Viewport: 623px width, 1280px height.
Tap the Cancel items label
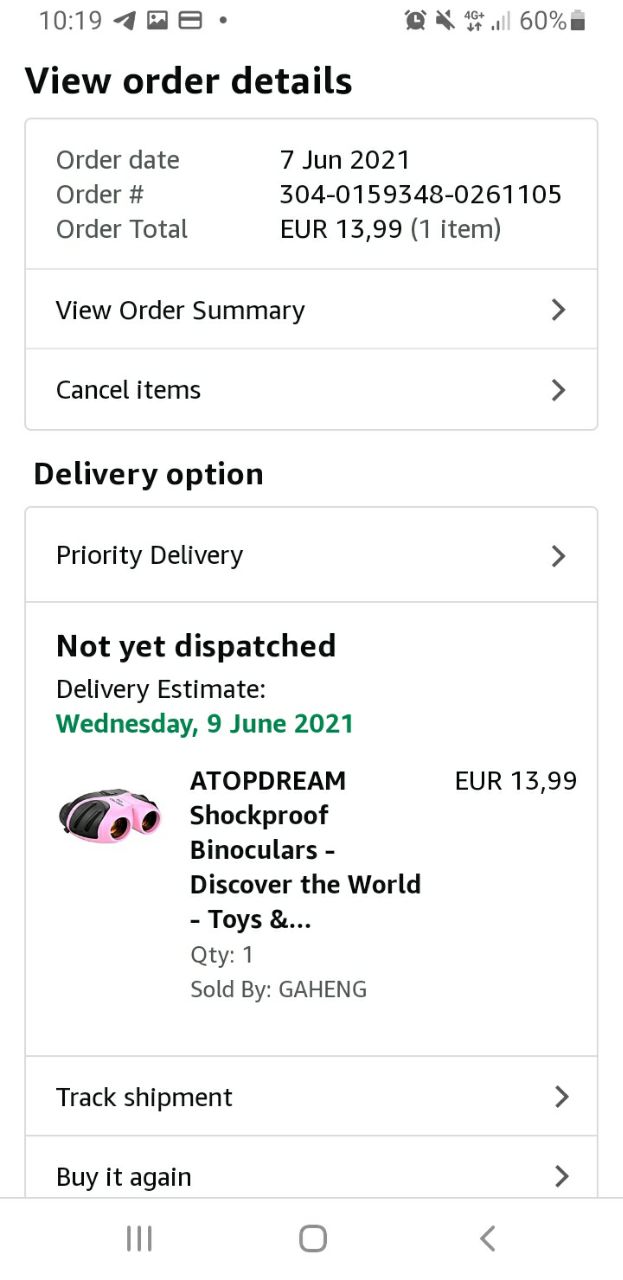pos(128,390)
